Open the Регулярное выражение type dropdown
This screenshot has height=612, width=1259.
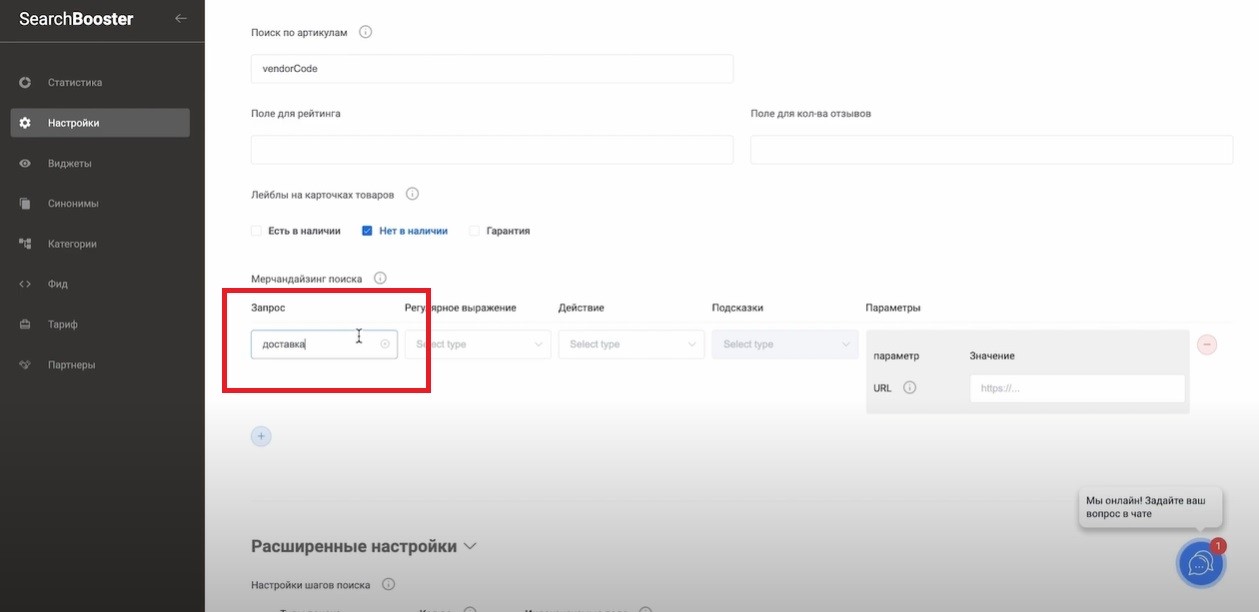(478, 344)
